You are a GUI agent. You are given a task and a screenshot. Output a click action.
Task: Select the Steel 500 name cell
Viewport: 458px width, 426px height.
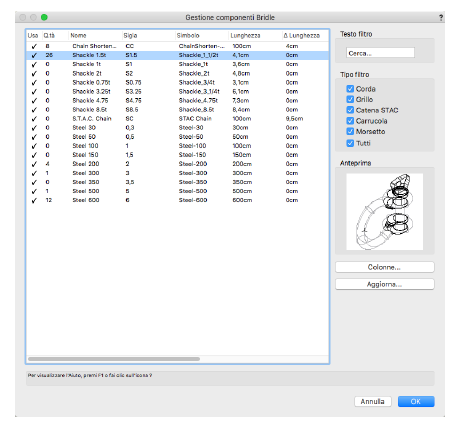(x=86, y=191)
